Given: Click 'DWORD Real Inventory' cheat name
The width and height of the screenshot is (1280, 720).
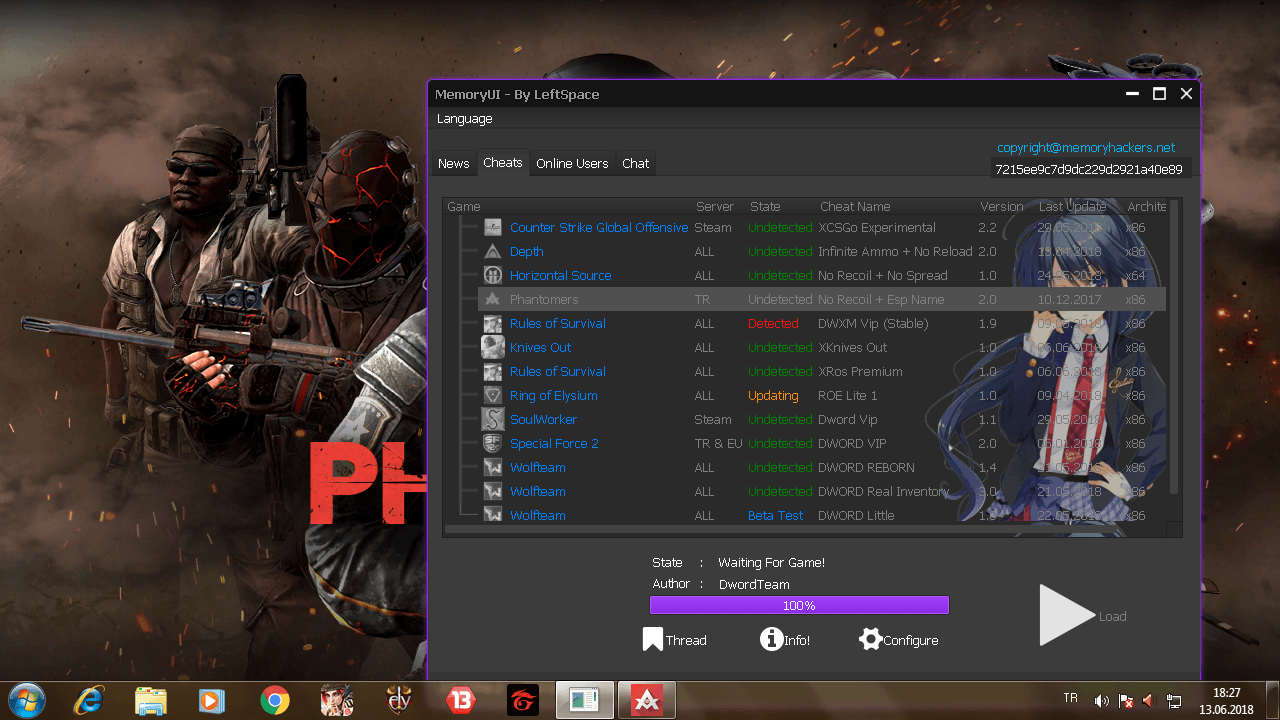Looking at the screenshot, I should tap(884, 492).
